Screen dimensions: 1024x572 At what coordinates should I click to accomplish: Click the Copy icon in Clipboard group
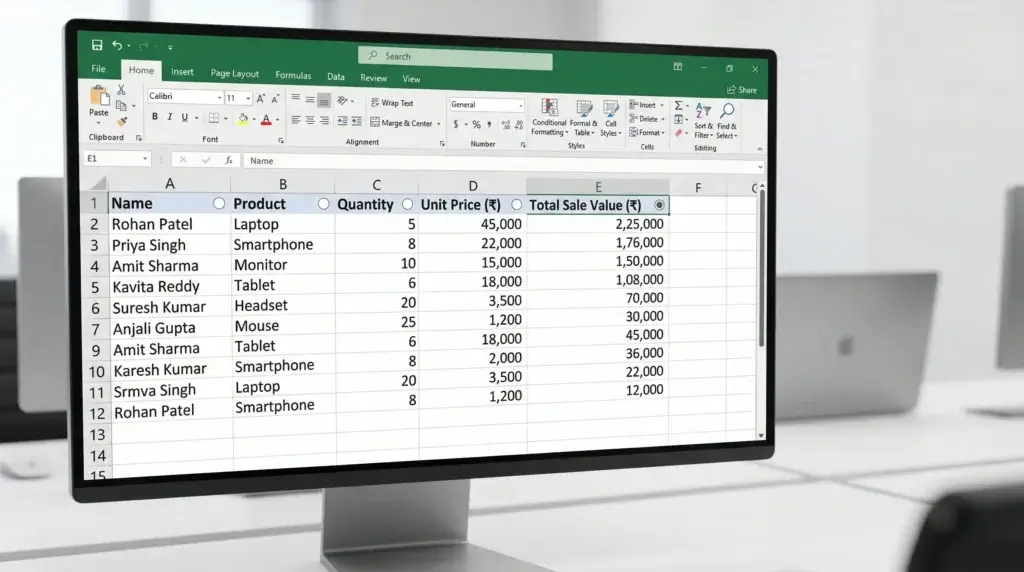121,106
